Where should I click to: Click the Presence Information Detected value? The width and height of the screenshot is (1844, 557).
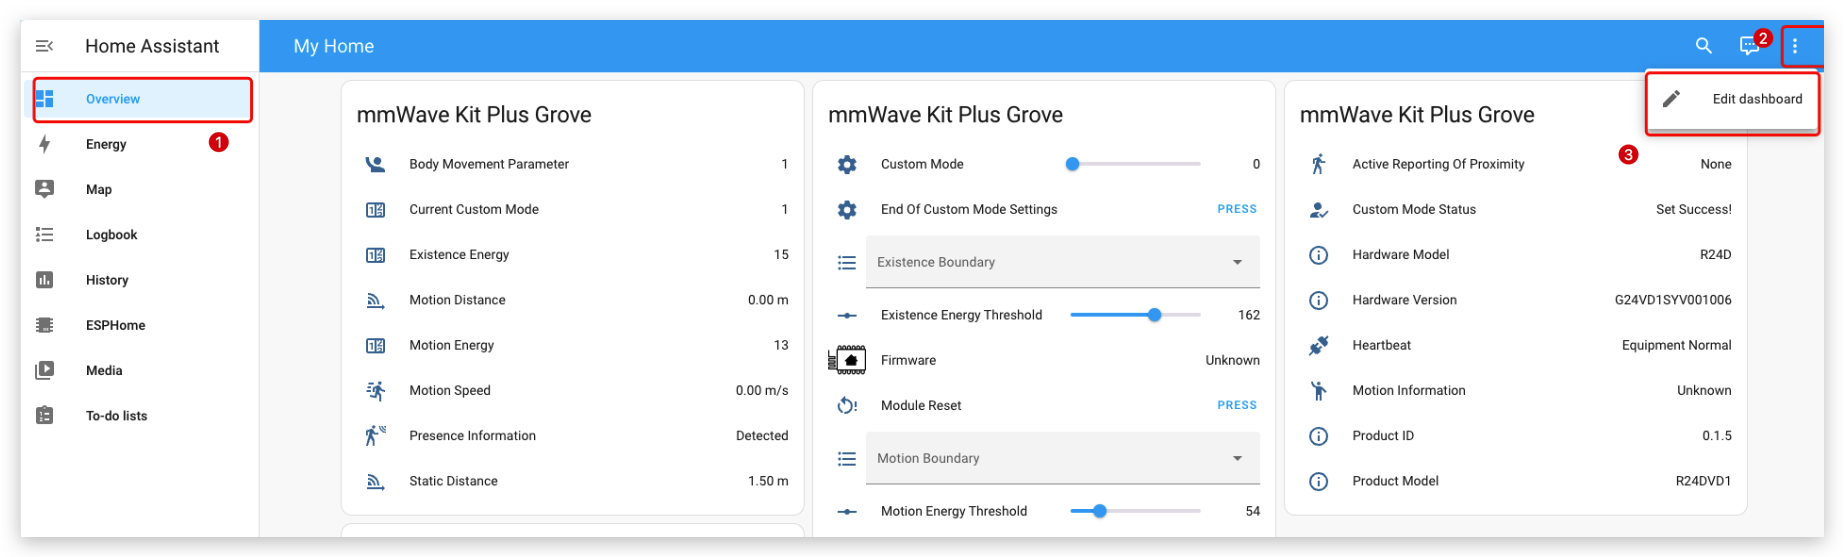click(762, 436)
